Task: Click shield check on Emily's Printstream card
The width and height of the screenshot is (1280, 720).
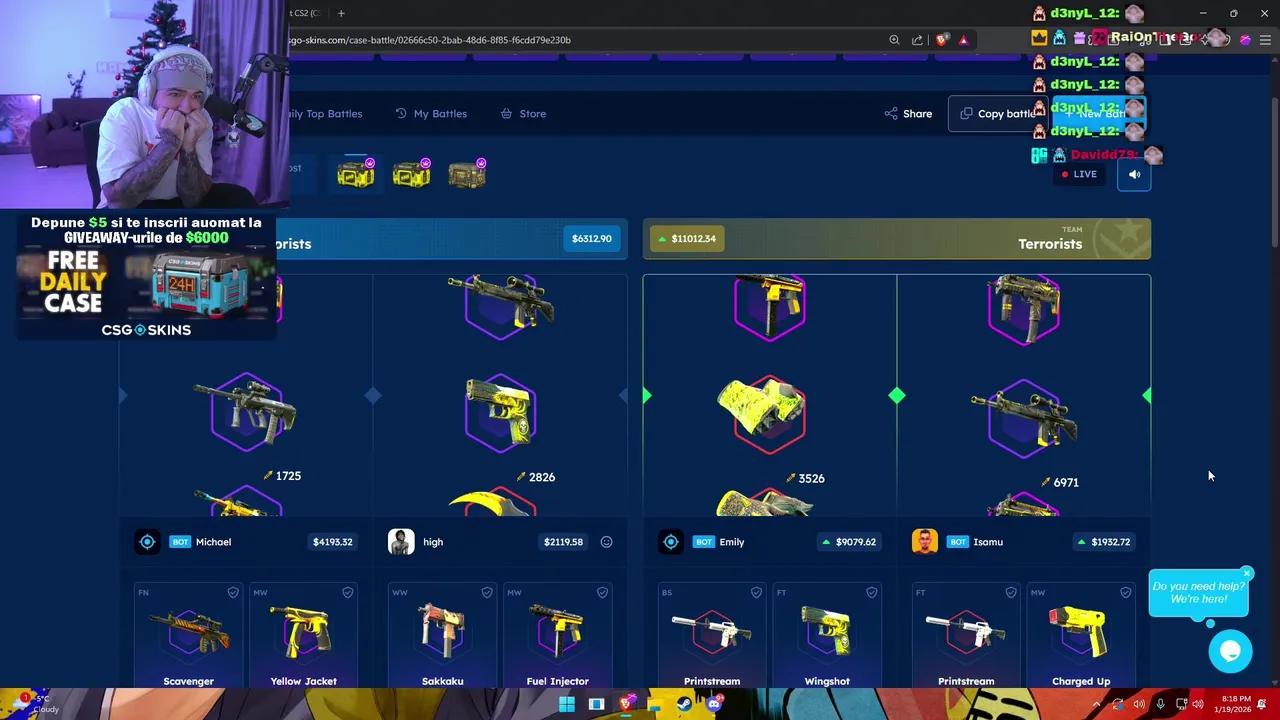Action: point(756,592)
